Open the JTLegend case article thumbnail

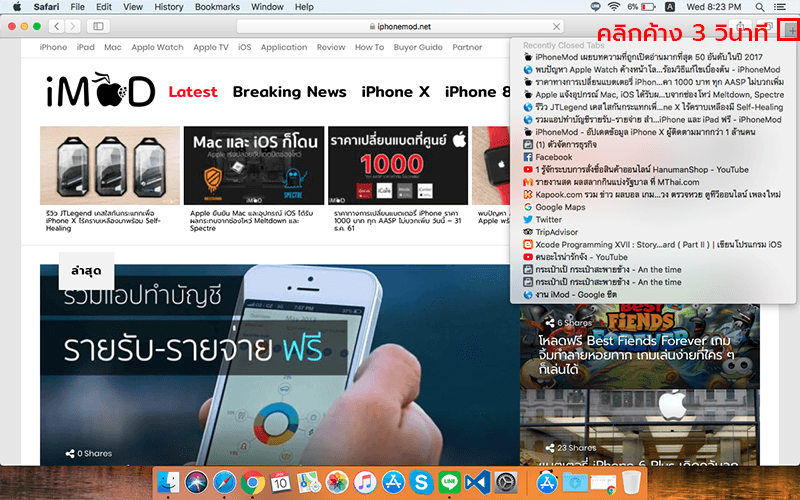point(110,165)
